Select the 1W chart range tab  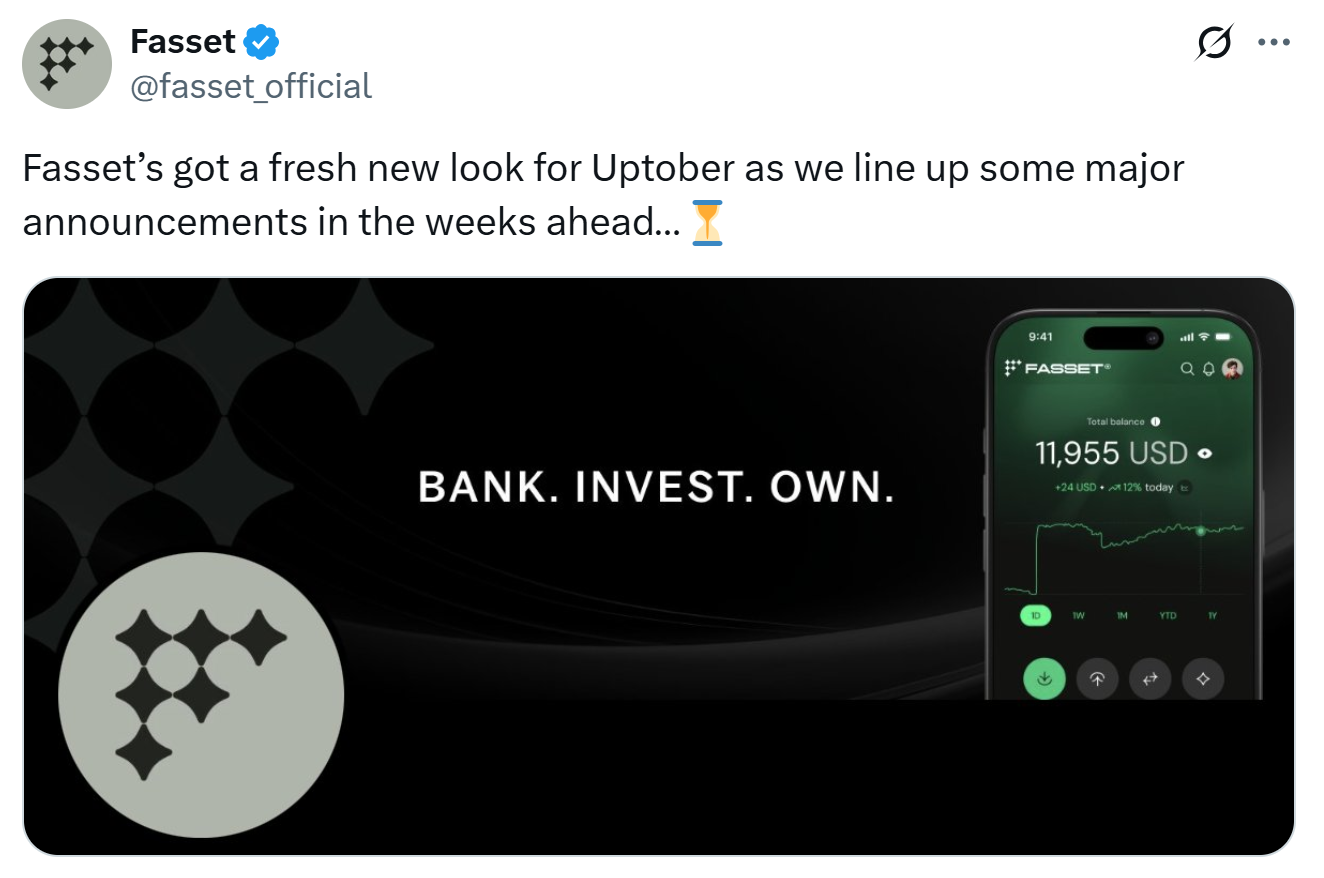(1078, 616)
